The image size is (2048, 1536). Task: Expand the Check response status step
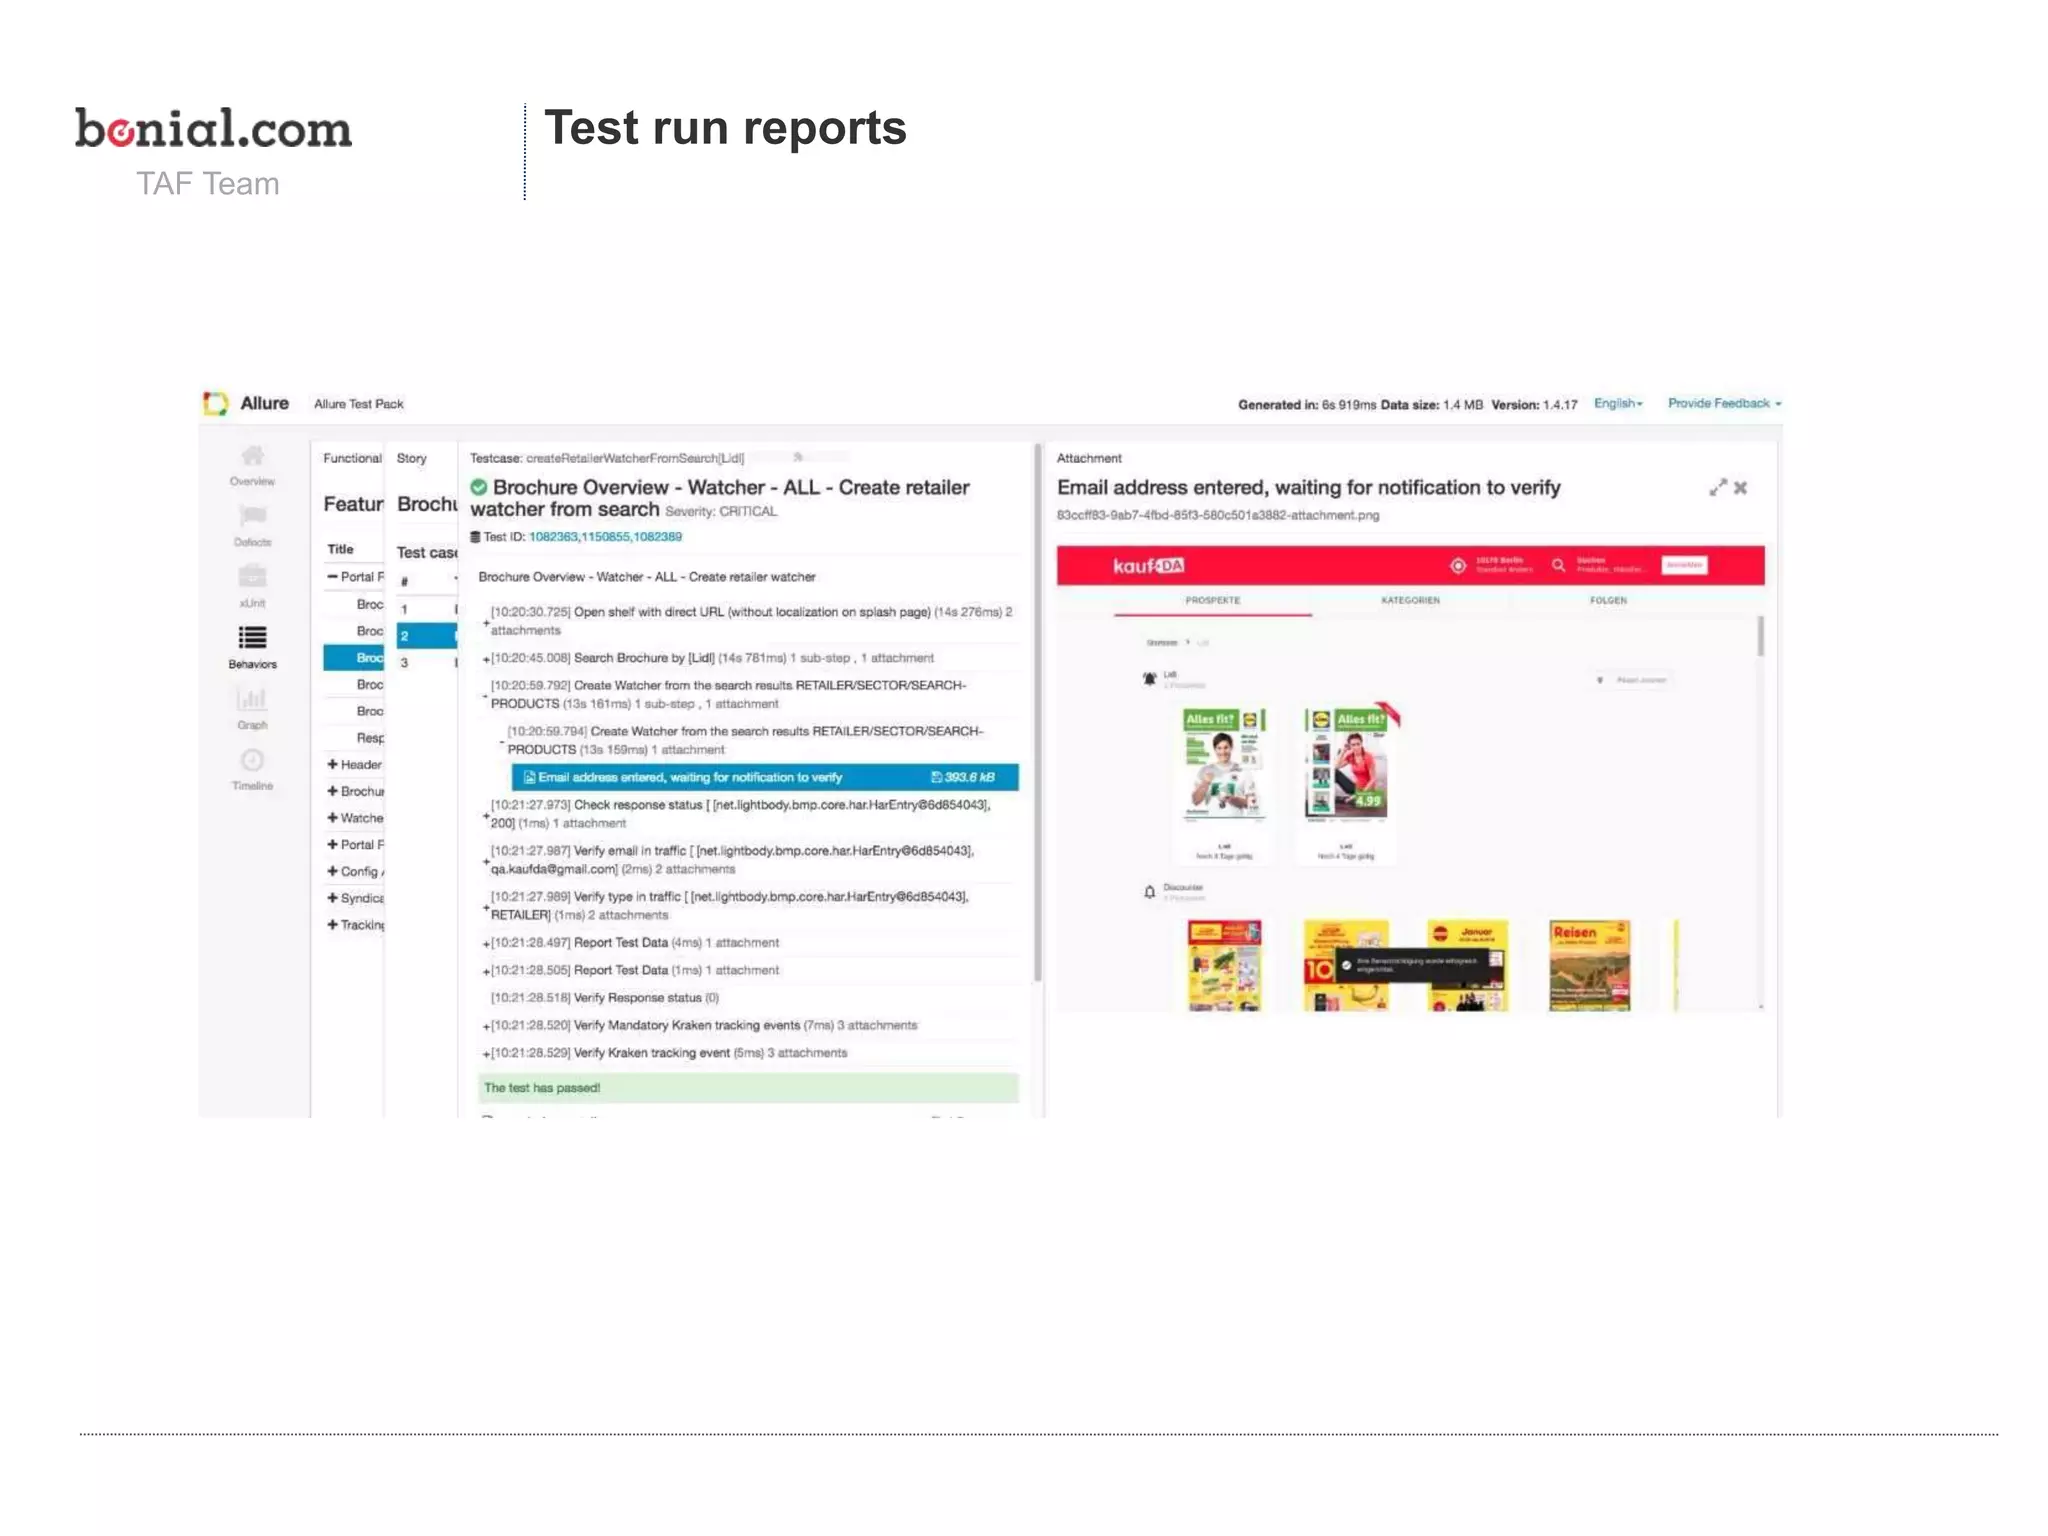click(486, 815)
